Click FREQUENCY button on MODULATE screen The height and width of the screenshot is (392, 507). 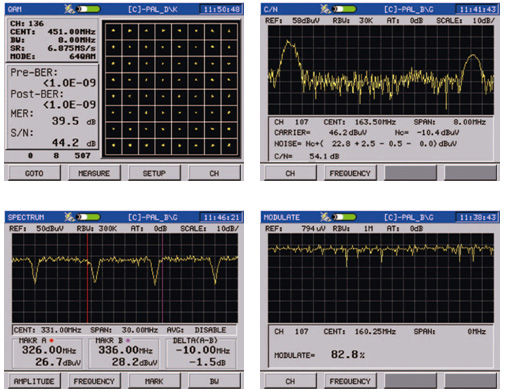[350, 381]
